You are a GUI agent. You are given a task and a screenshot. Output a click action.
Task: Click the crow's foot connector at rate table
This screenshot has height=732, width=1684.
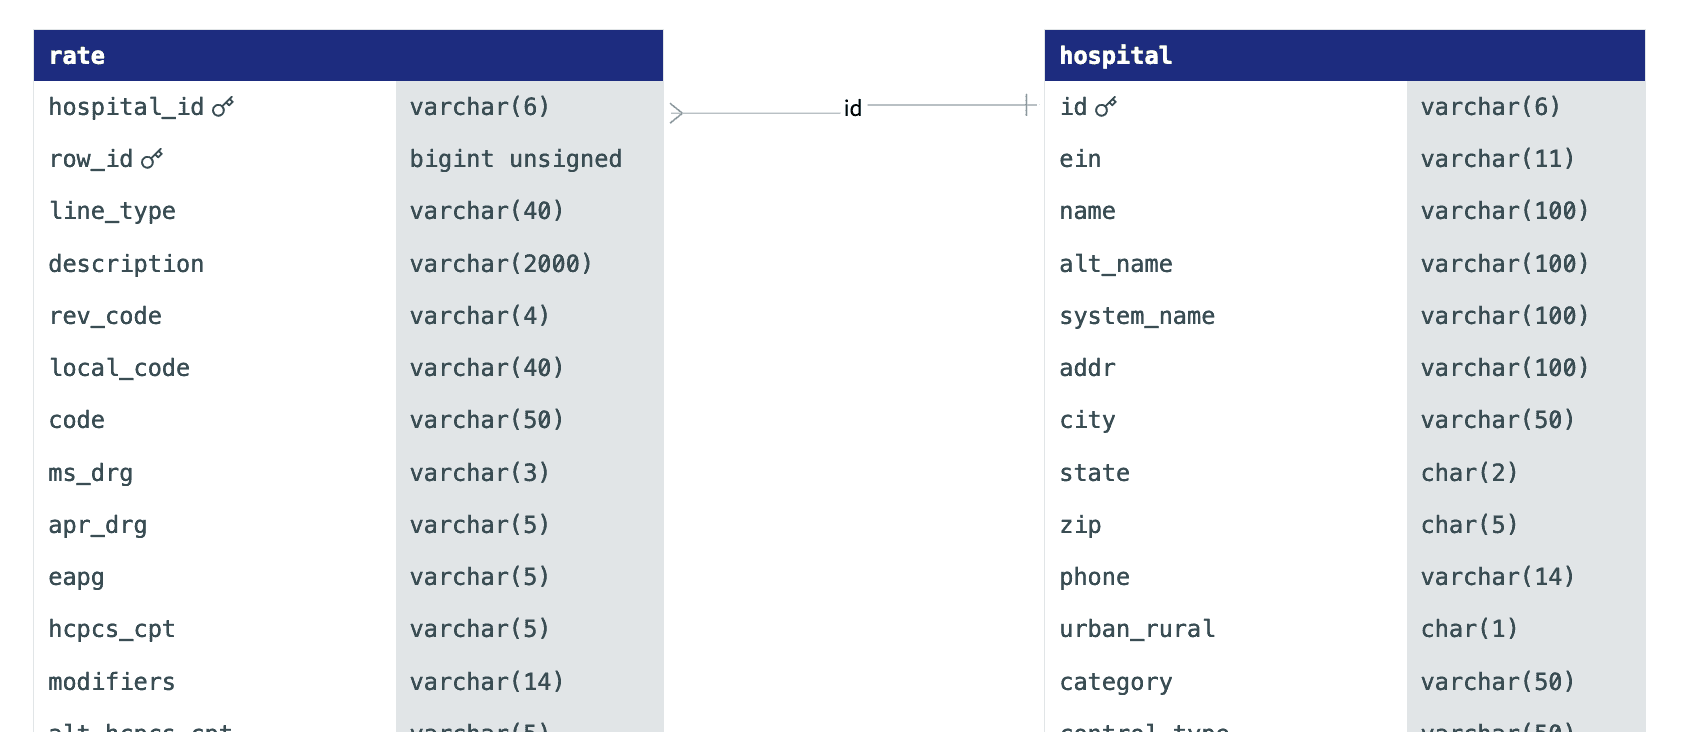(677, 113)
